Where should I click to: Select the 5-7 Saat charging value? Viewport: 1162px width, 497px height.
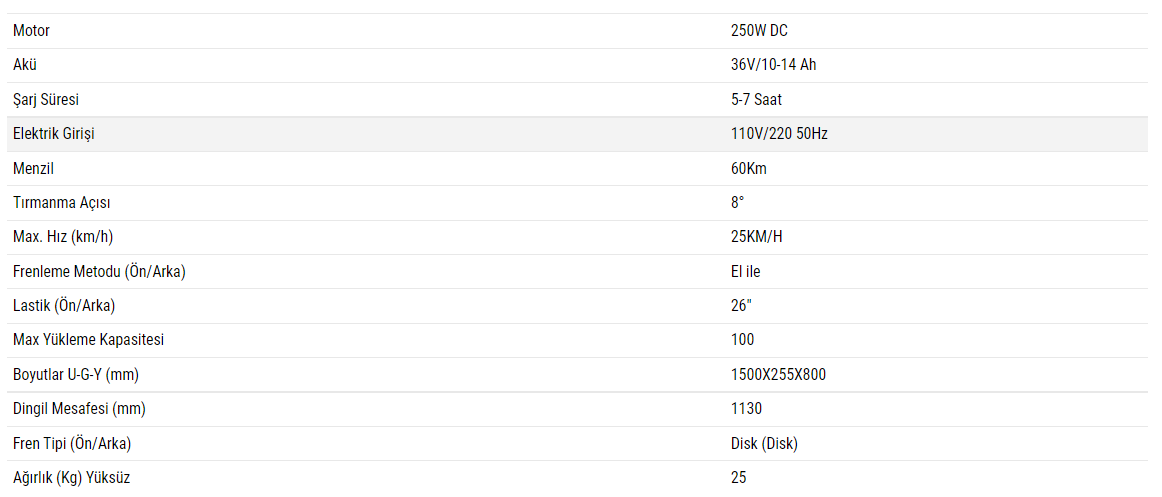tap(756, 100)
